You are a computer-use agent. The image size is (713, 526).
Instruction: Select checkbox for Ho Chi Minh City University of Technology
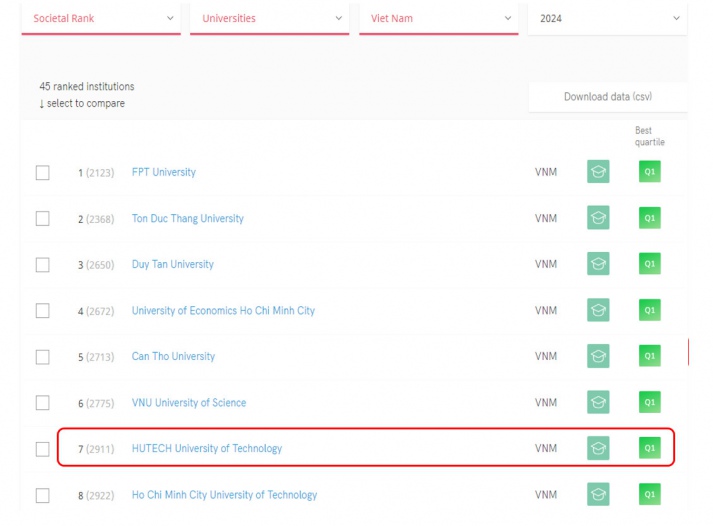pos(43,495)
